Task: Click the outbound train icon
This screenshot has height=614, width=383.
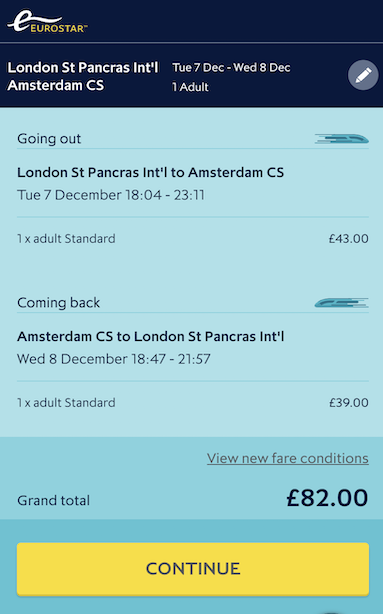Action: (341, 139)
